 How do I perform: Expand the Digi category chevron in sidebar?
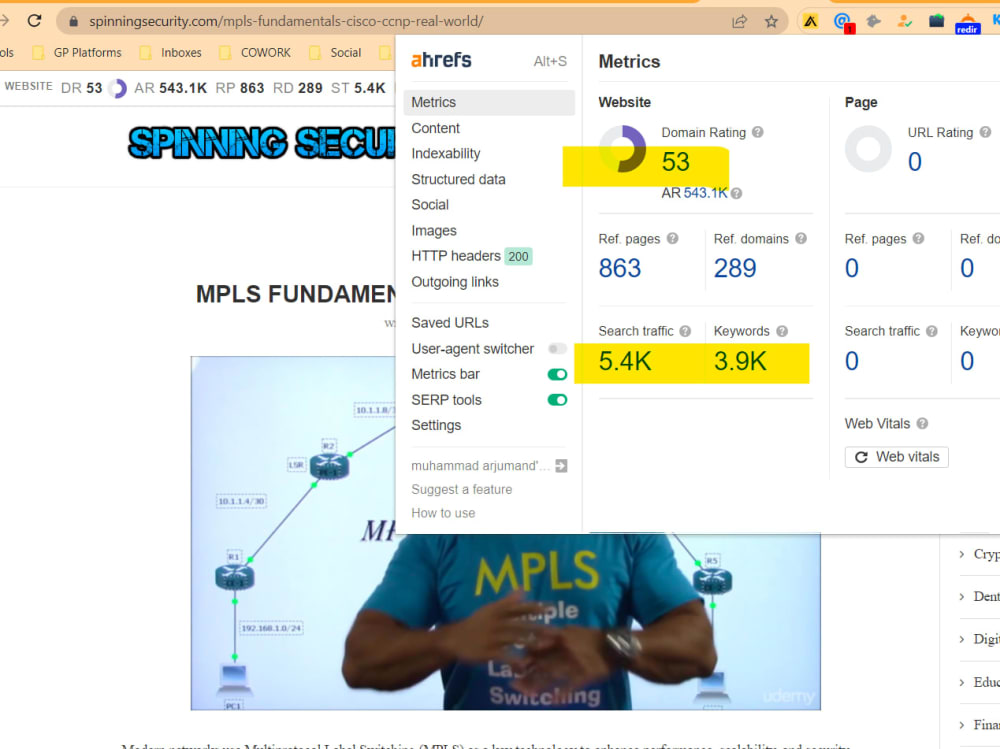pos(962,639)
